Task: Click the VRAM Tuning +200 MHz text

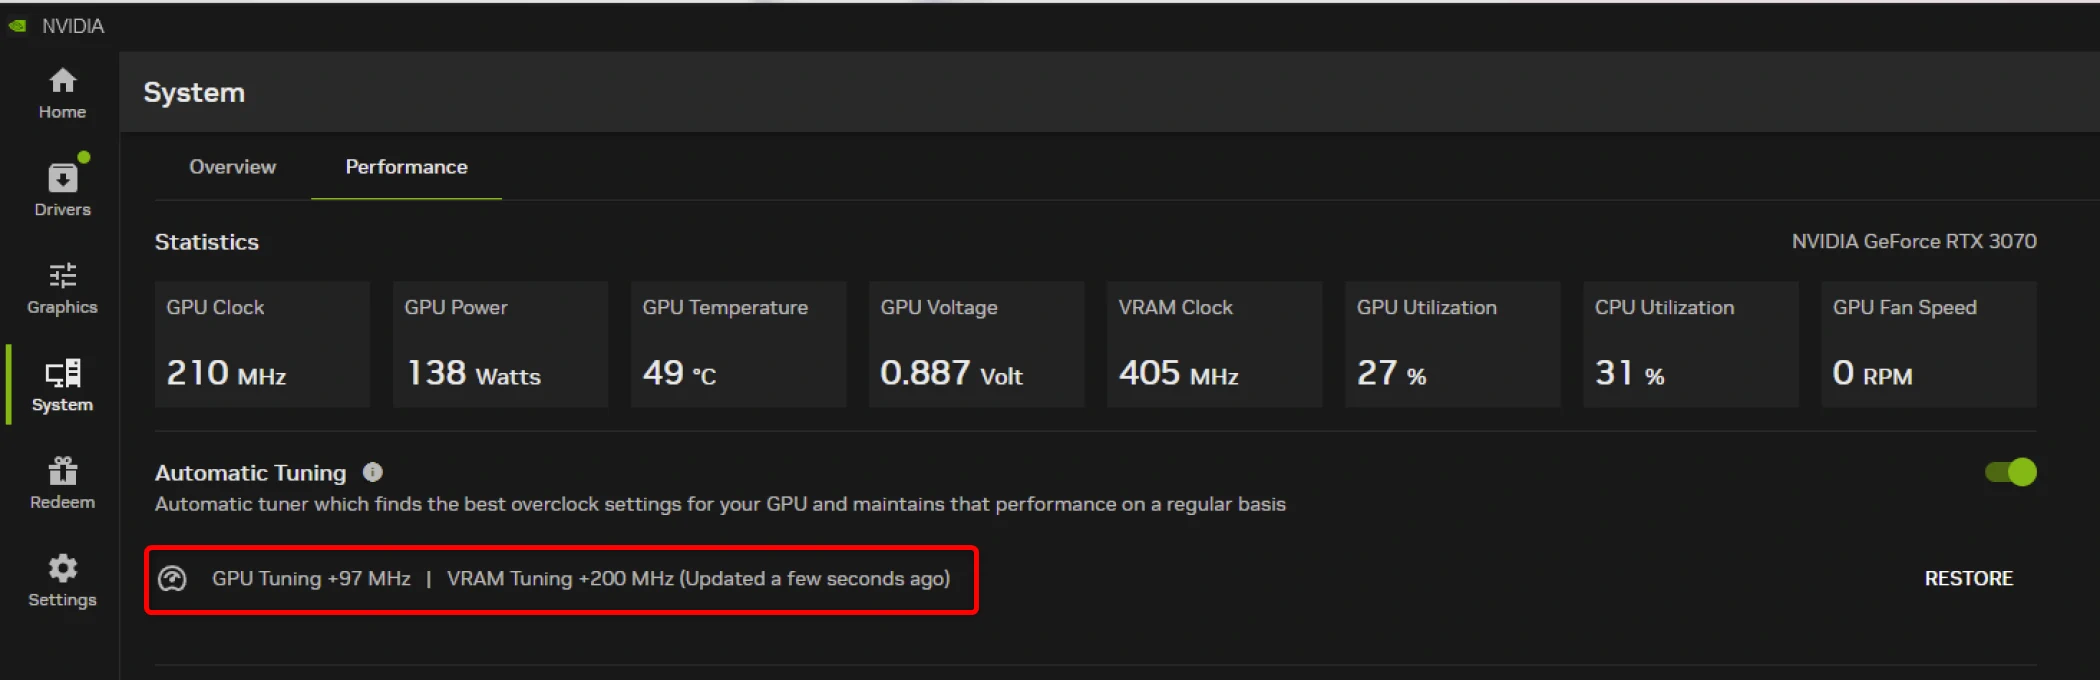Action: tap(560, 578)
